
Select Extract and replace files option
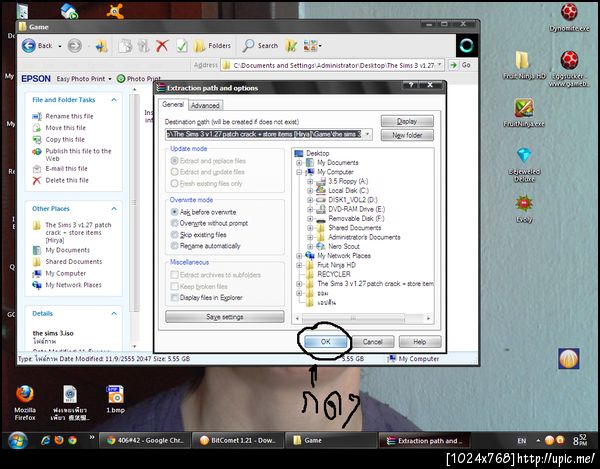(x=174, y=161)
